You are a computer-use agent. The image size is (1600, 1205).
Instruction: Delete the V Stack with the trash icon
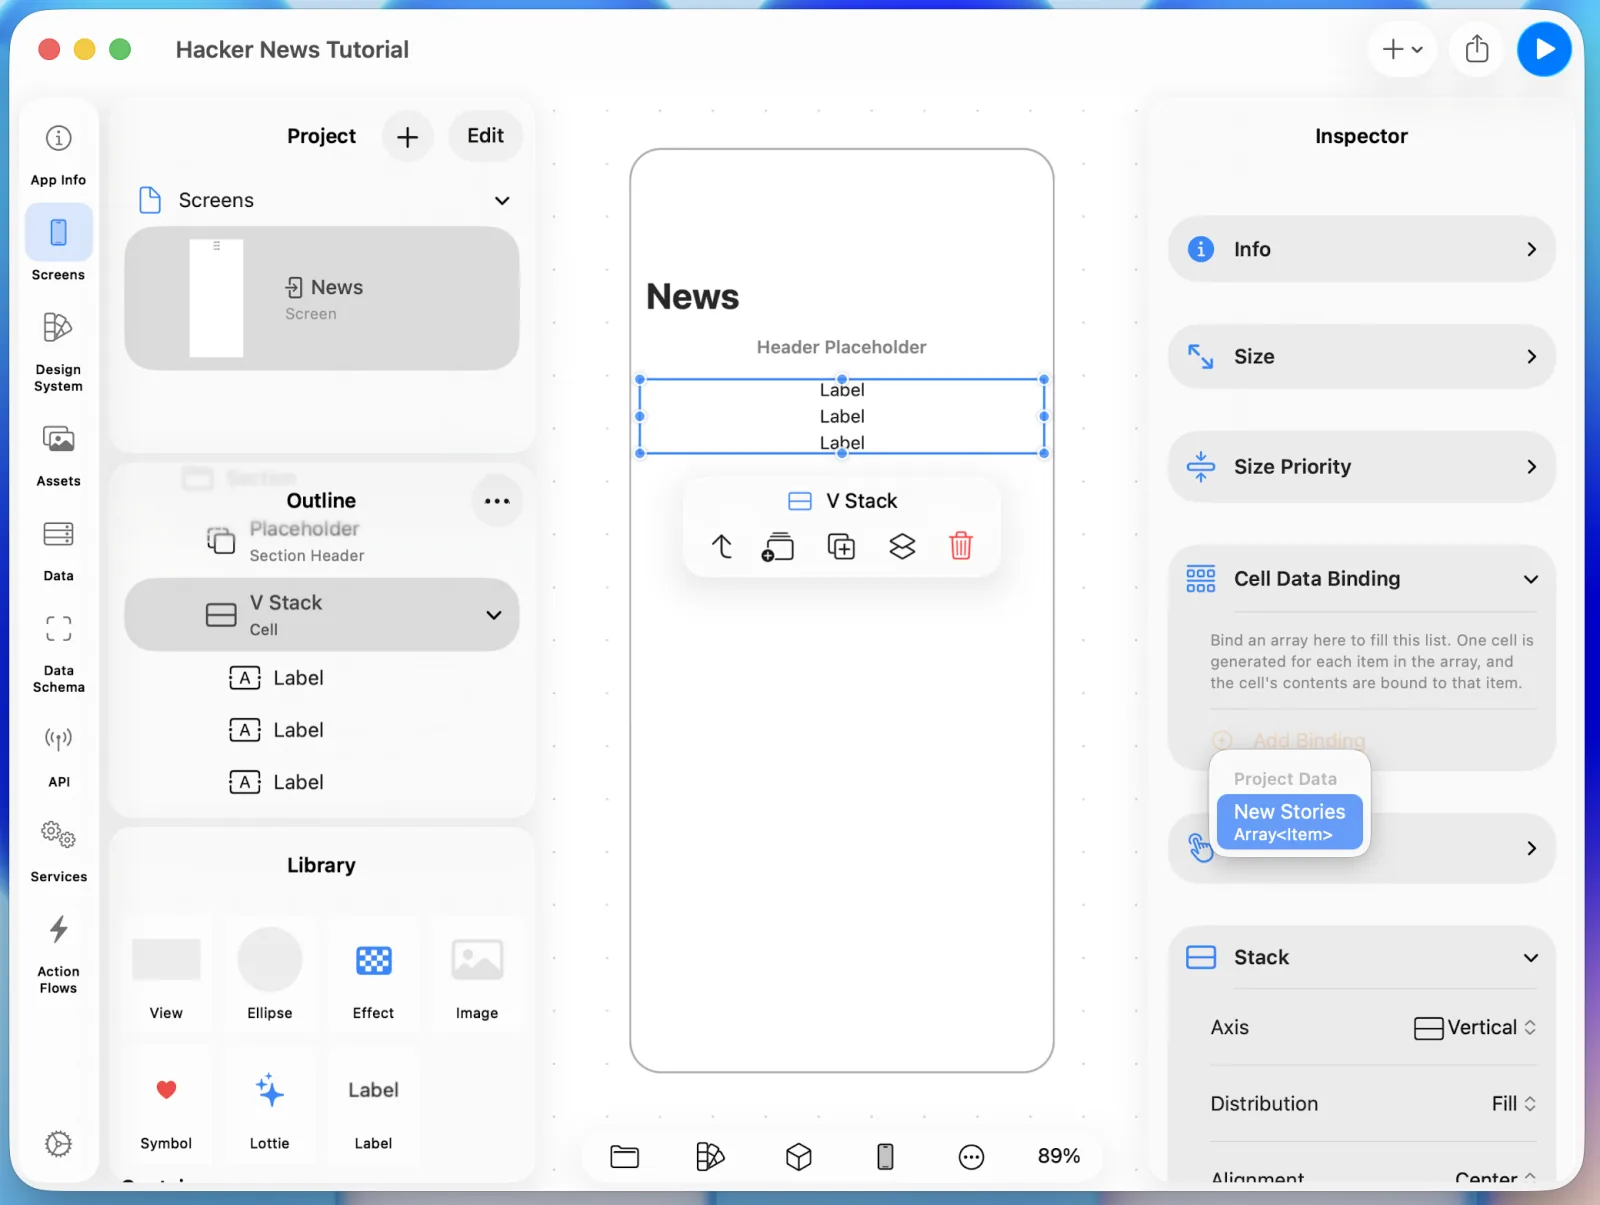[x=960, y=546]
